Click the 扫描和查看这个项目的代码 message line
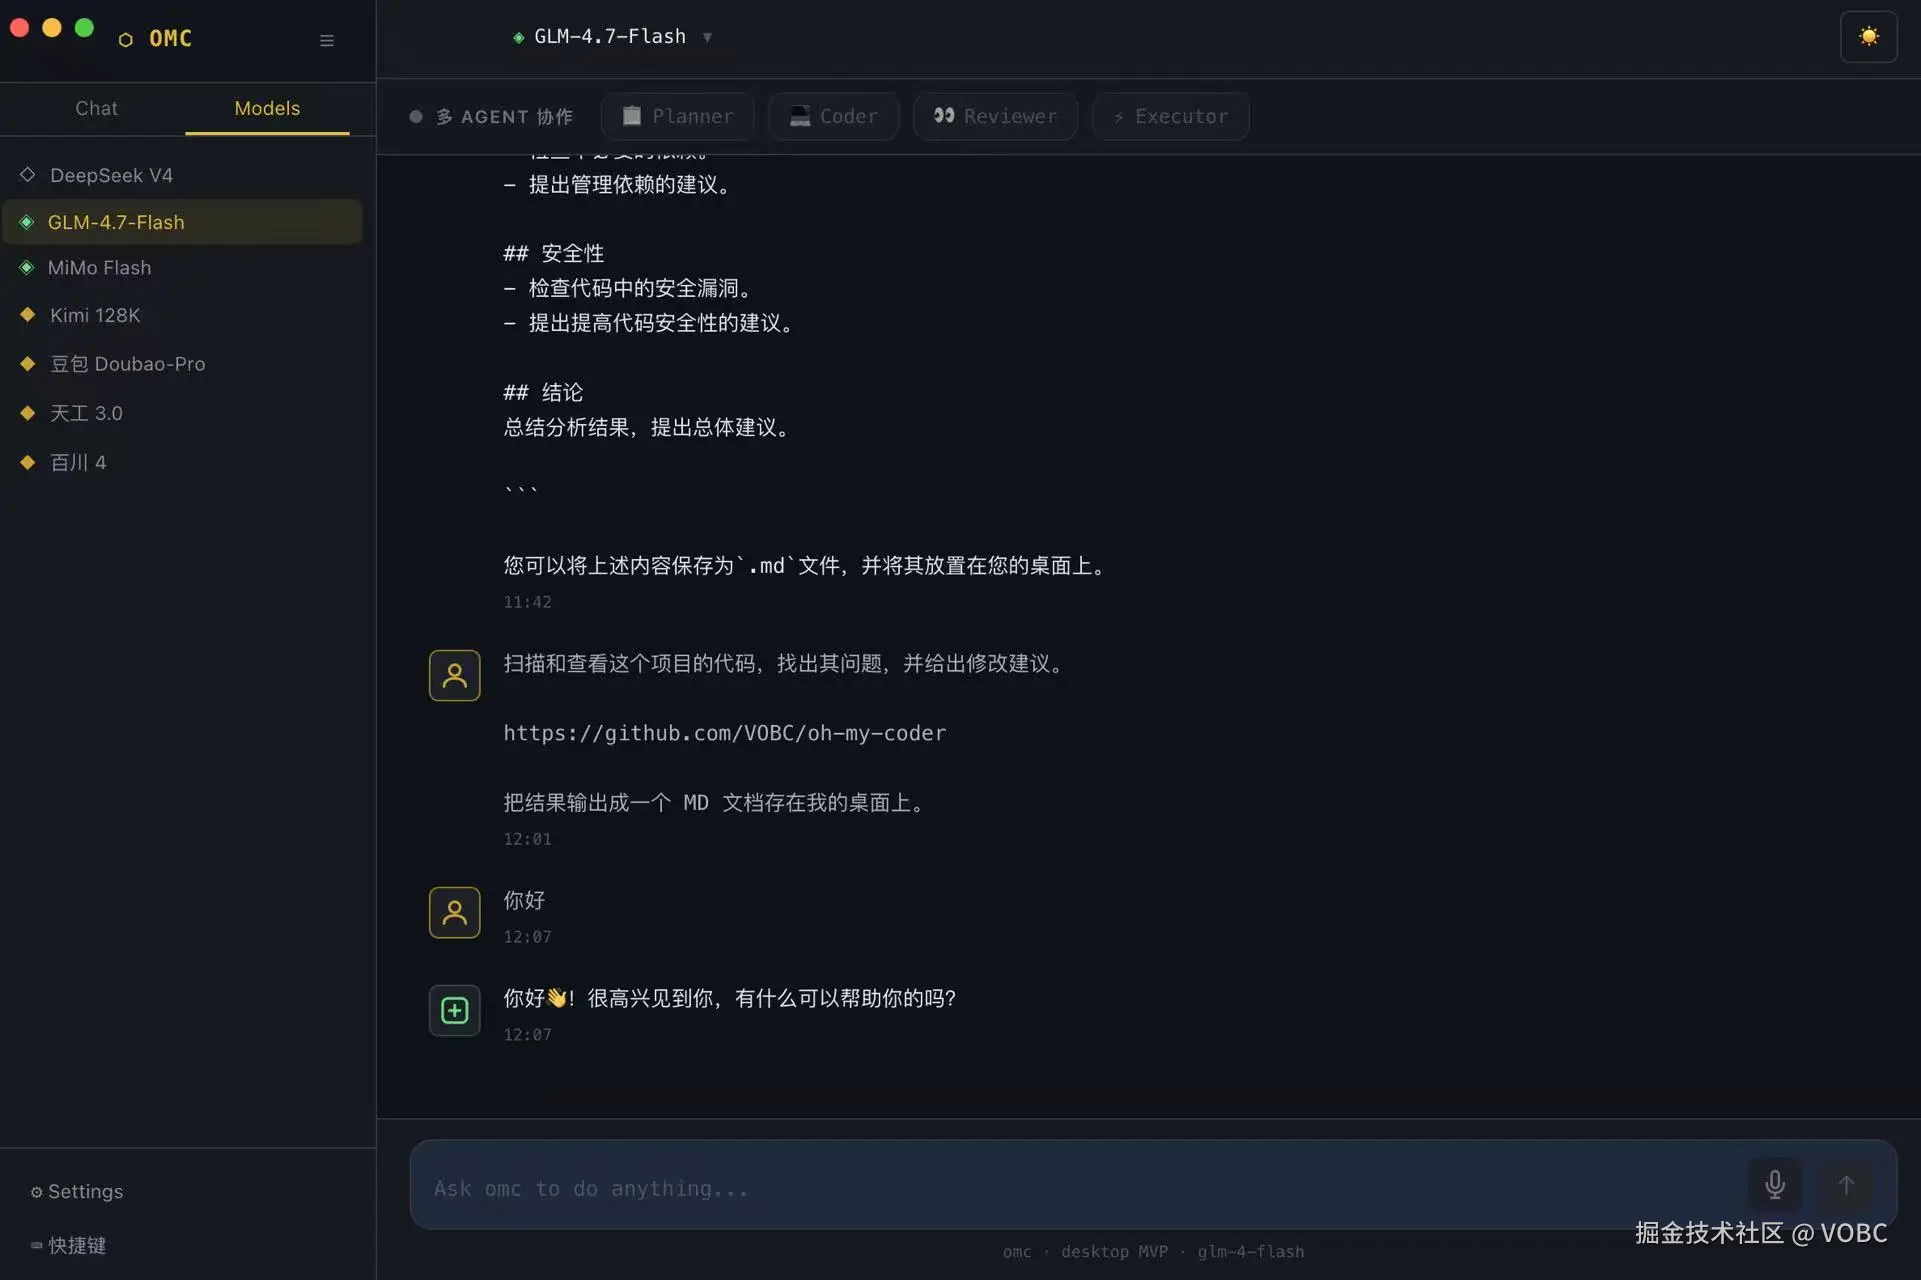 coord(783,665)
